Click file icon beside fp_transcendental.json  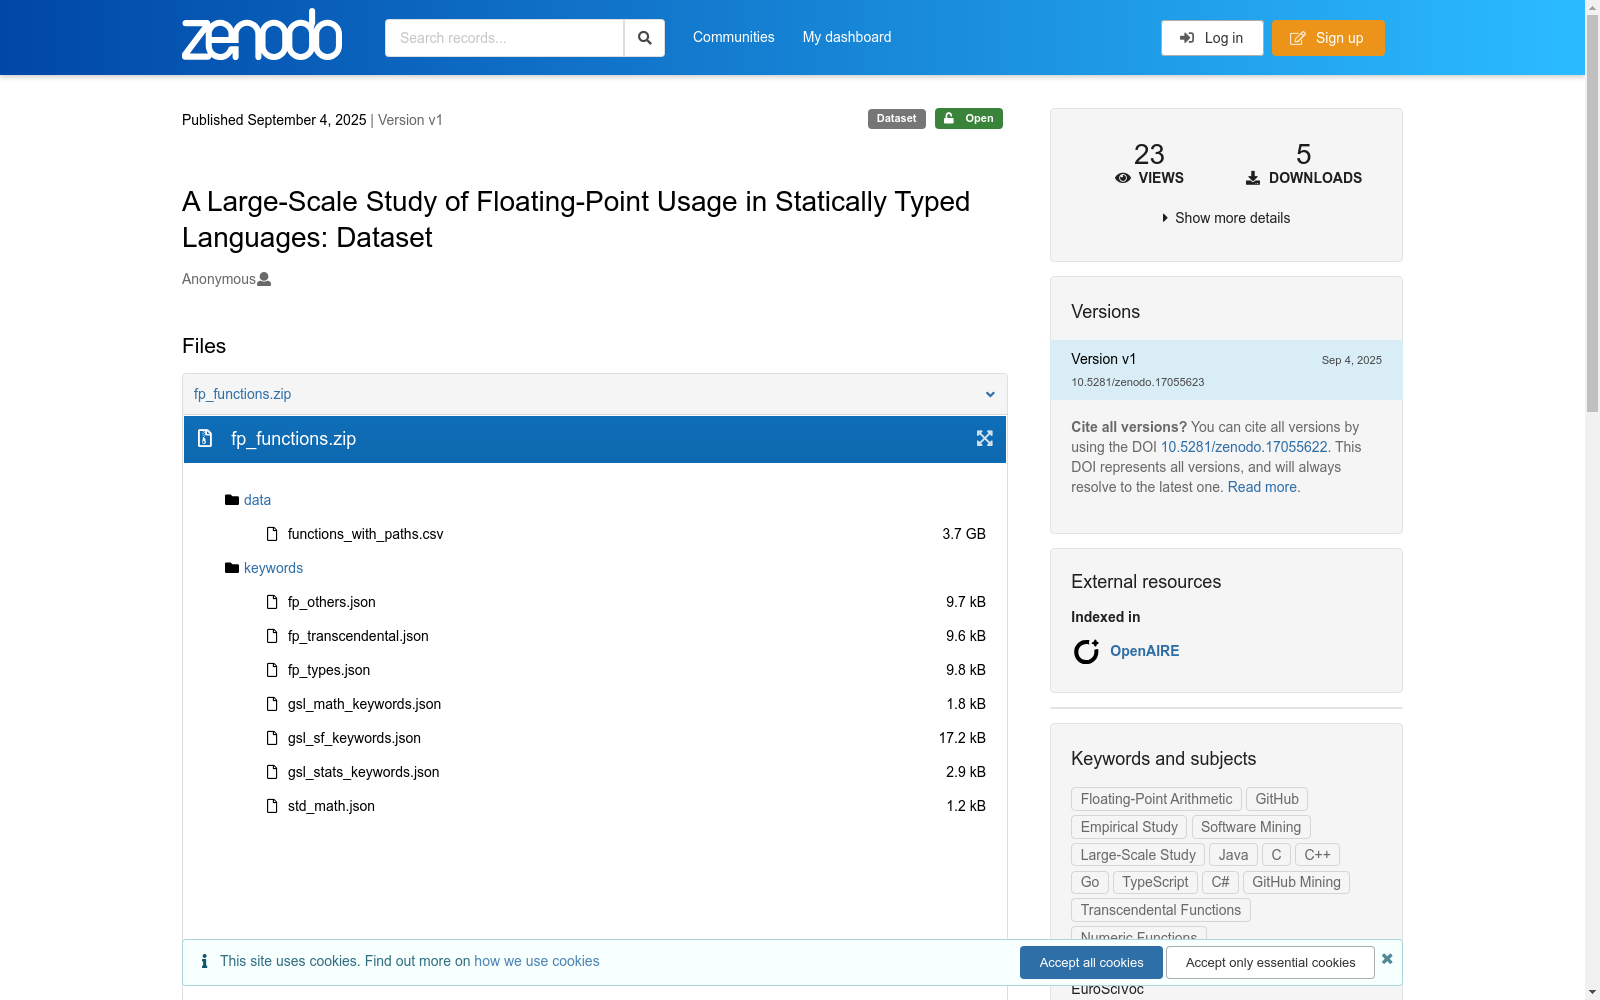(272, 636)
